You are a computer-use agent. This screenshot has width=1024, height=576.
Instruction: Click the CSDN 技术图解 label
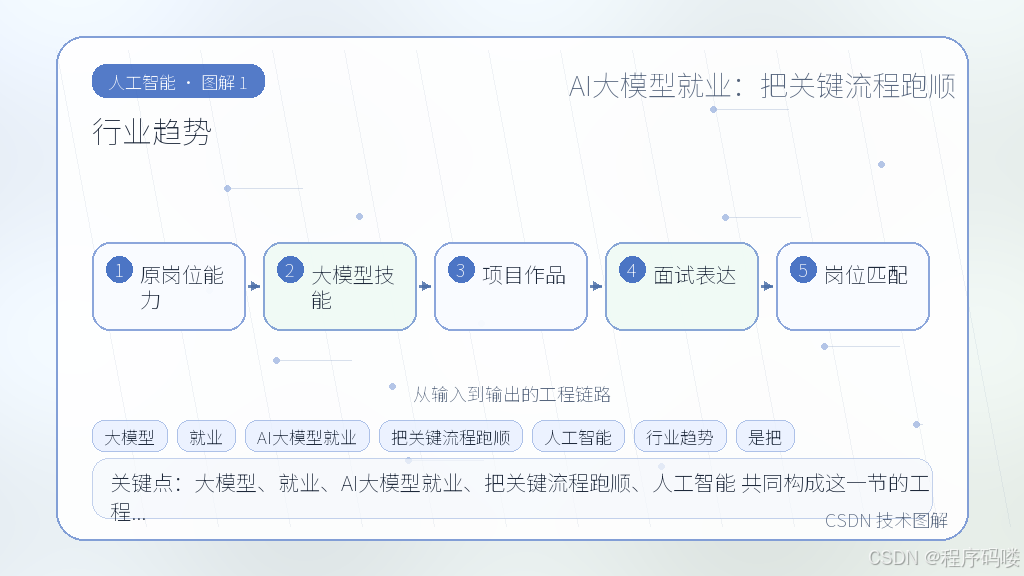[x=886, y=520]
